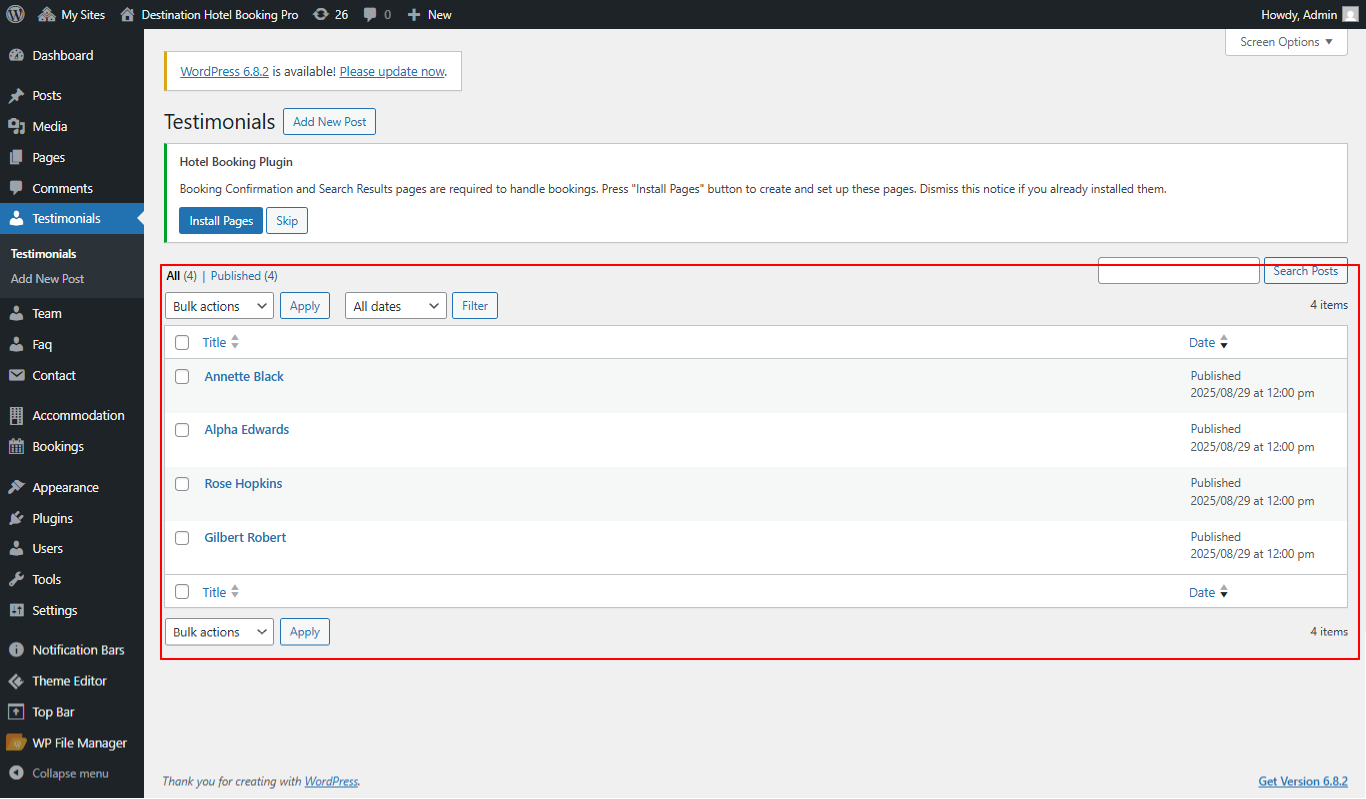Open WordPress link in footer
The width and height of the screenshot is (1366, 799).
pyautogui.click(x=331, y=781)
